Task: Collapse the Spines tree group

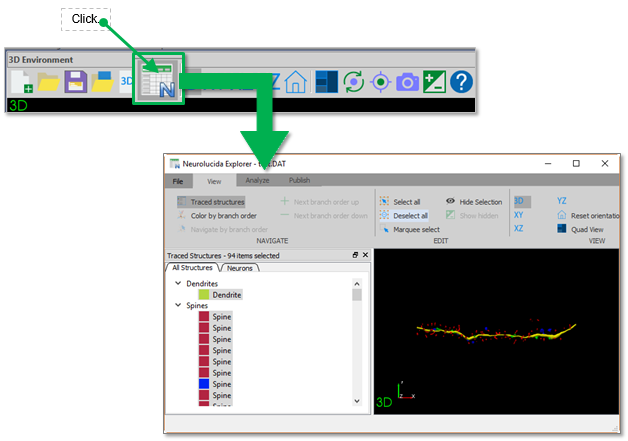Action: click(x=178, y=305)
